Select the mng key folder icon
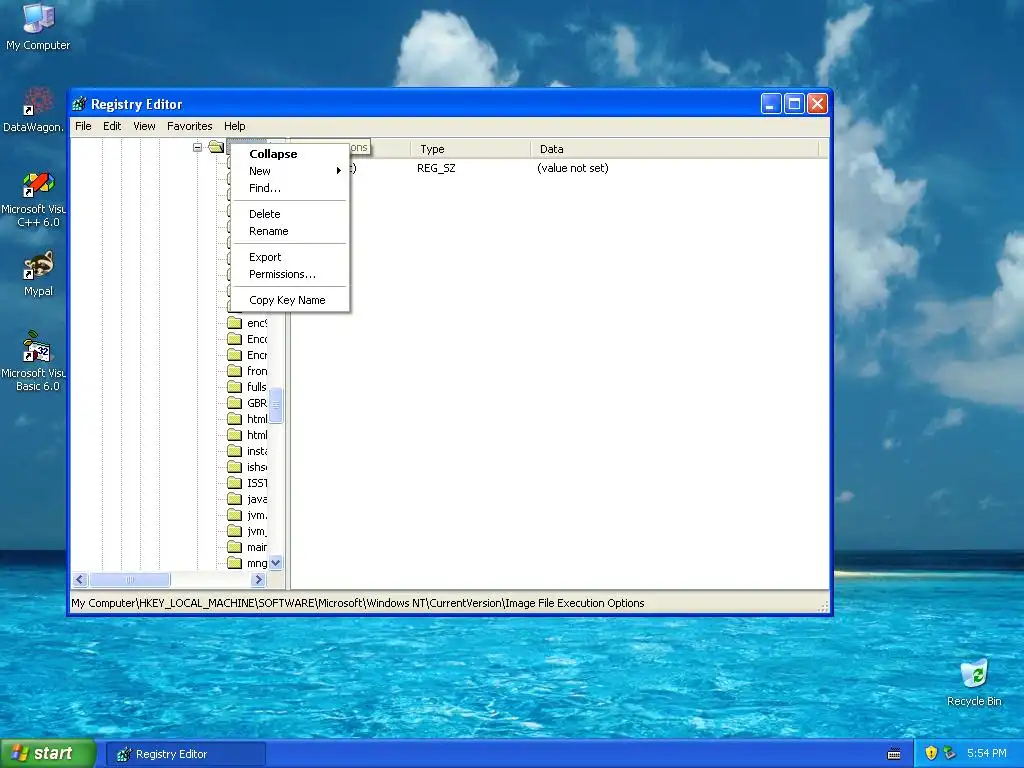Screen dimensions: 1024x768 tap(234, 563)
